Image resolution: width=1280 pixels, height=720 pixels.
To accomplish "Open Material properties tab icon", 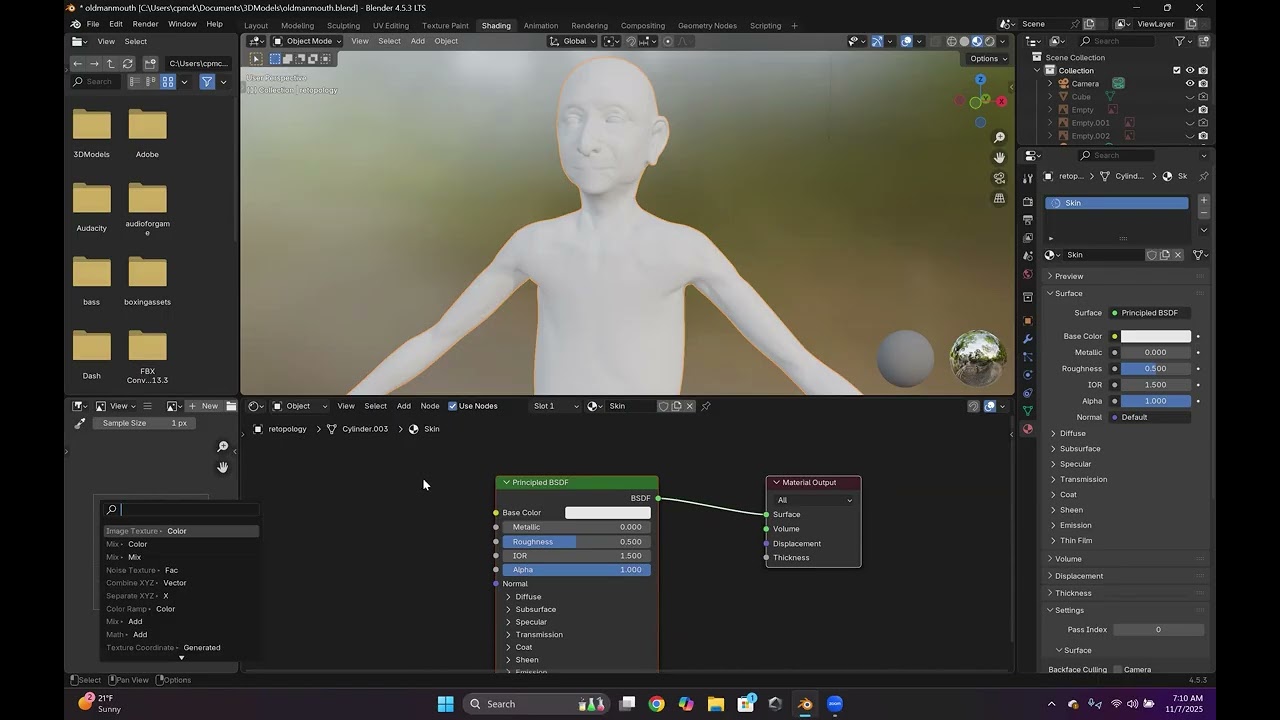I will tap(1028, 429).
